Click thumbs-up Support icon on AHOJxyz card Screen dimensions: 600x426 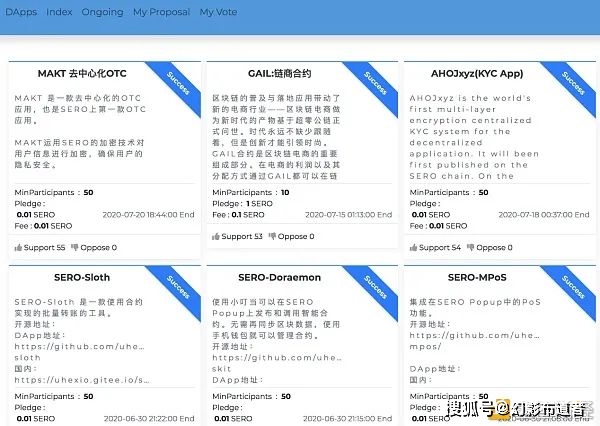[x=413, y=248]
